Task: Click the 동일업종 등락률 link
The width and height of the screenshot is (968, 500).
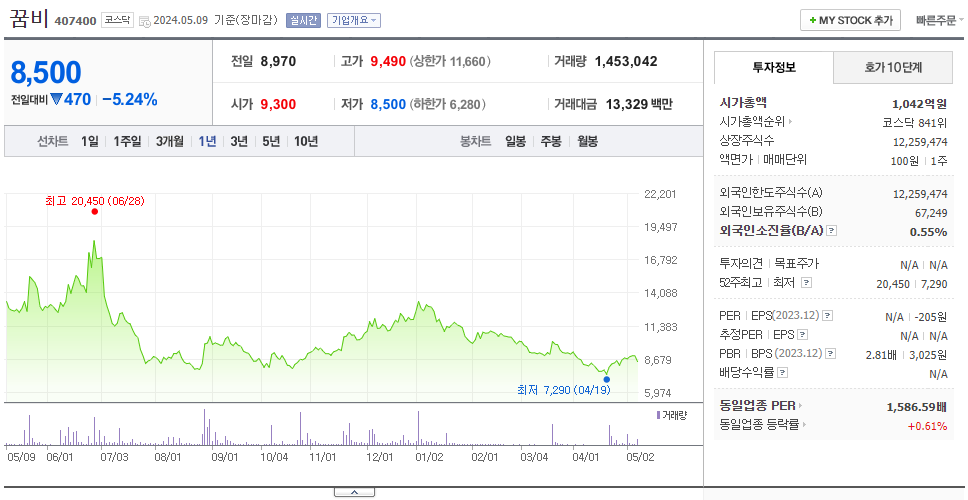Action: coord(759,425)
